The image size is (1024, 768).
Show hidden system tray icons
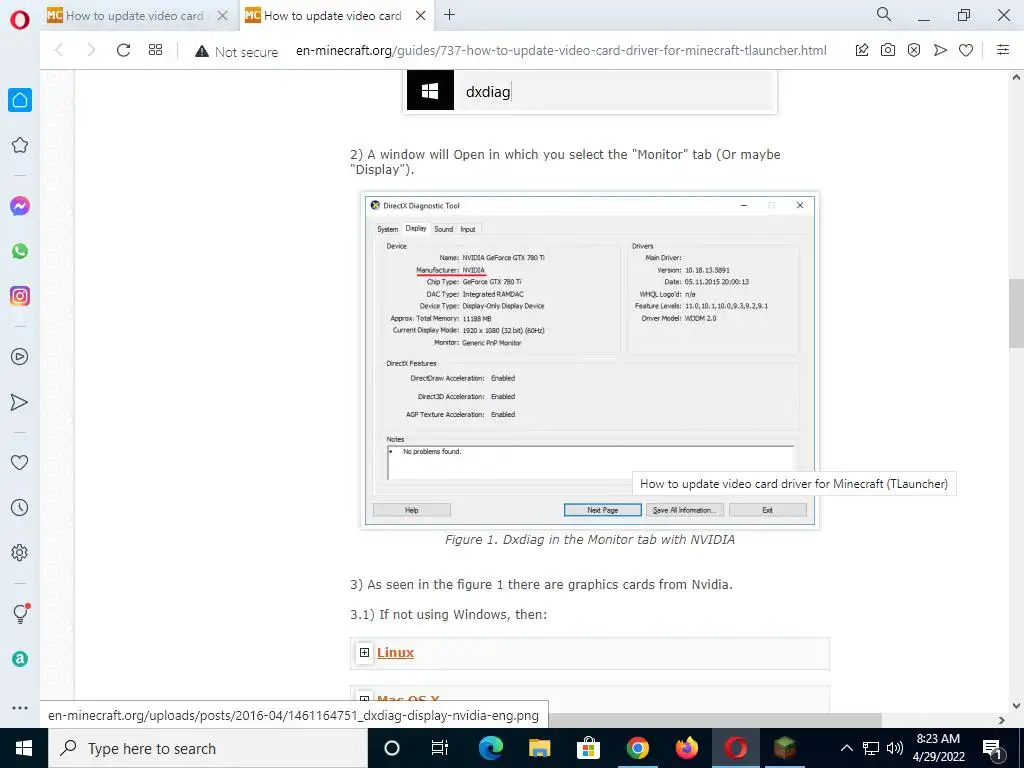tap(846, 748)
